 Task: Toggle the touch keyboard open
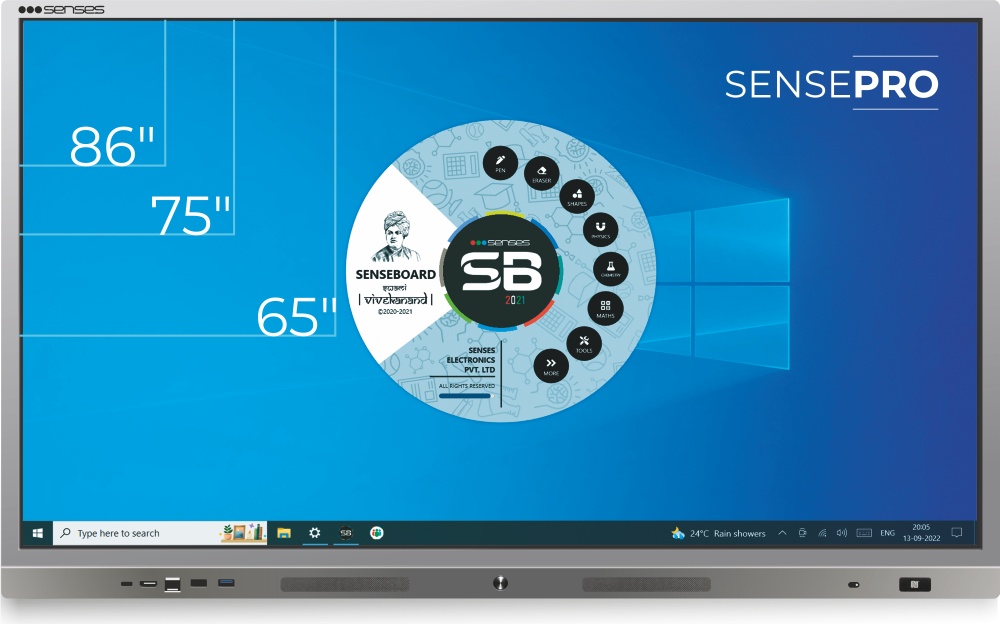pyautogui.click(x=864, y=532)
